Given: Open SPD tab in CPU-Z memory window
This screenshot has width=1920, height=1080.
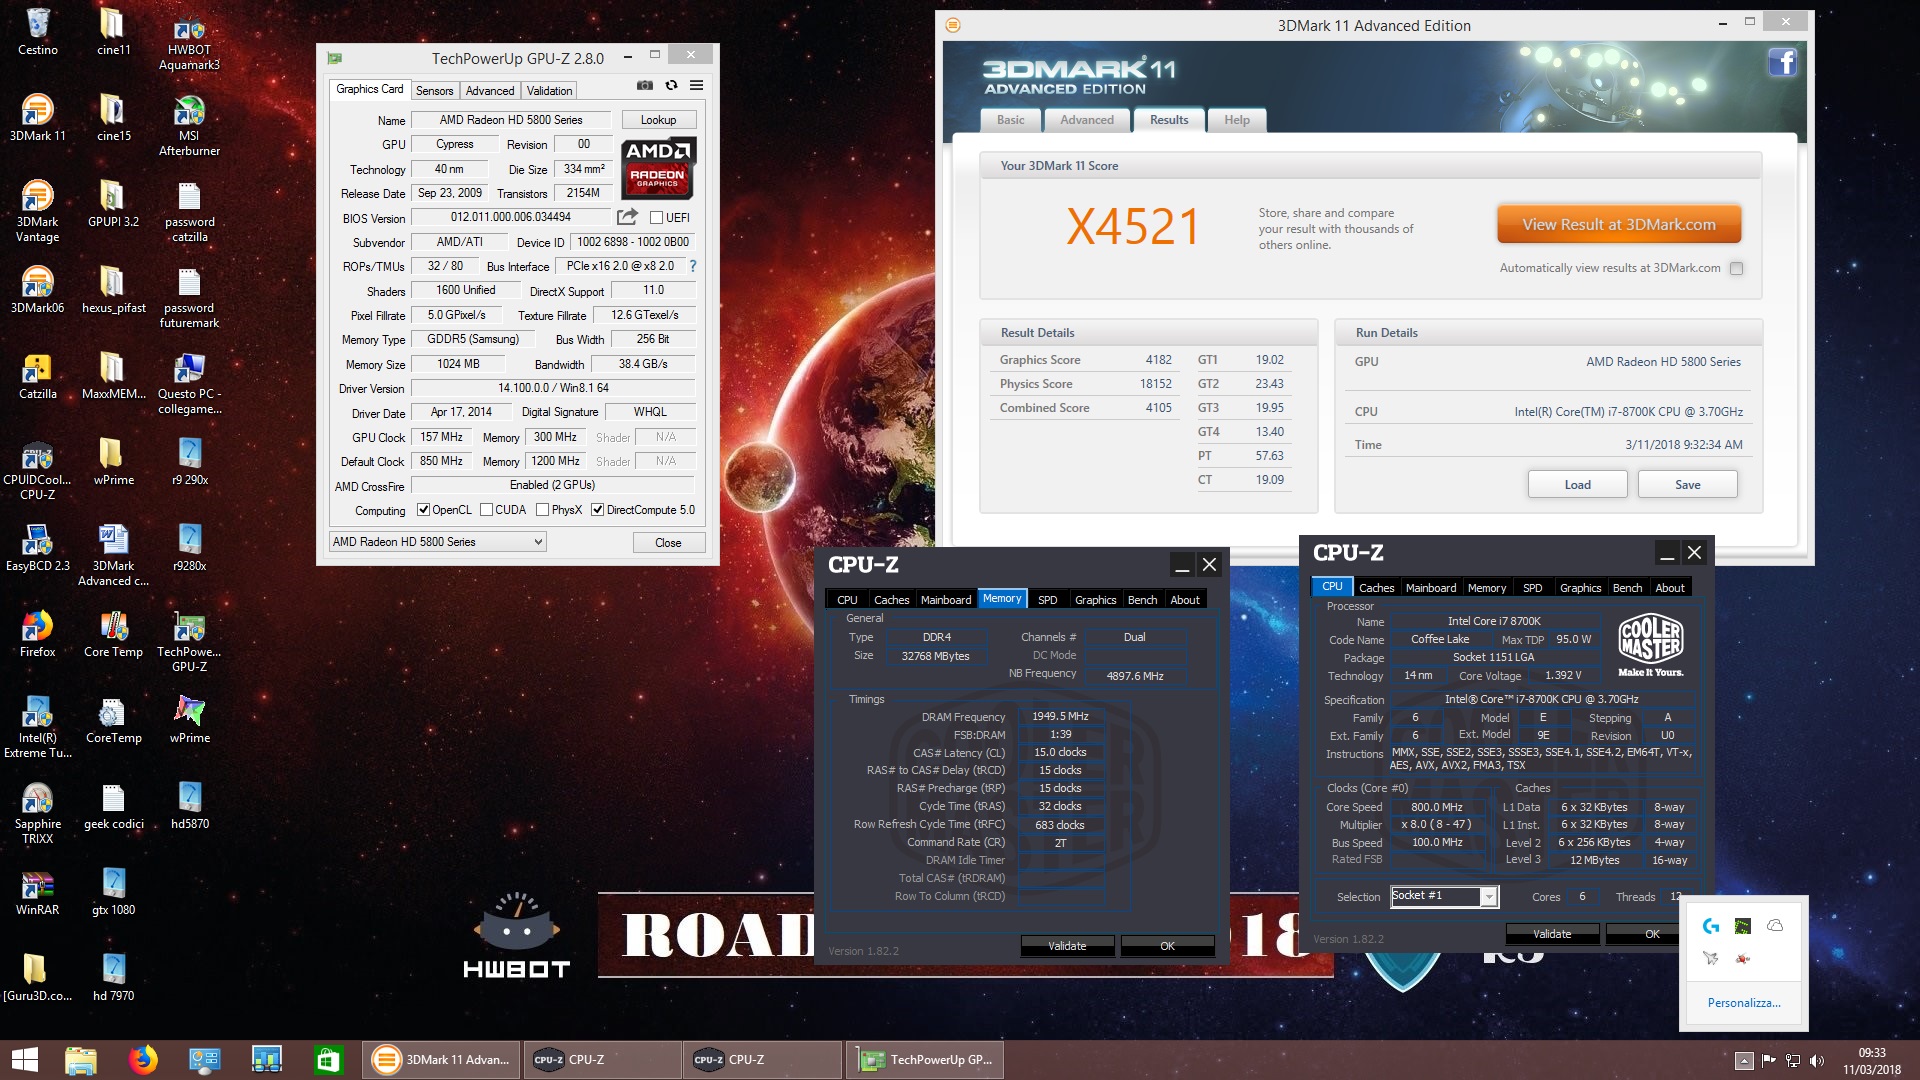Looking at the screenshot, I should [x=1047, y=600].
